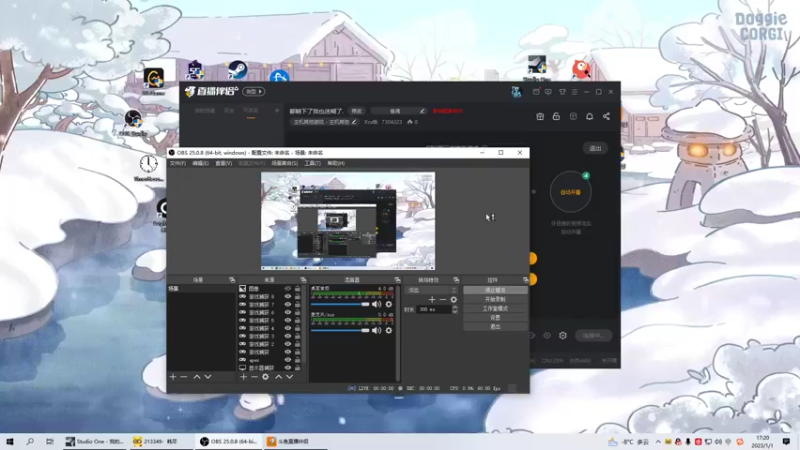Add a new scene with plus icon in Scenes panel
Screen dimensions: 800x450
[x=173, y=377]
